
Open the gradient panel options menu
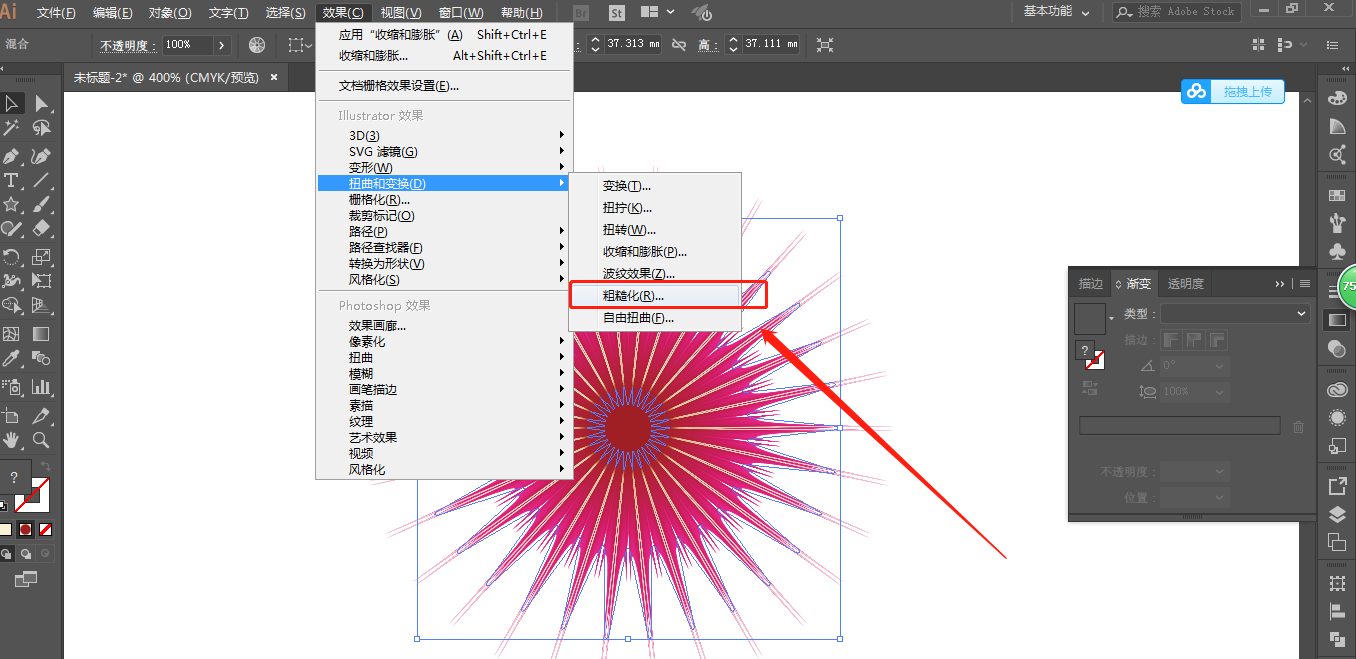point(1304,284)
